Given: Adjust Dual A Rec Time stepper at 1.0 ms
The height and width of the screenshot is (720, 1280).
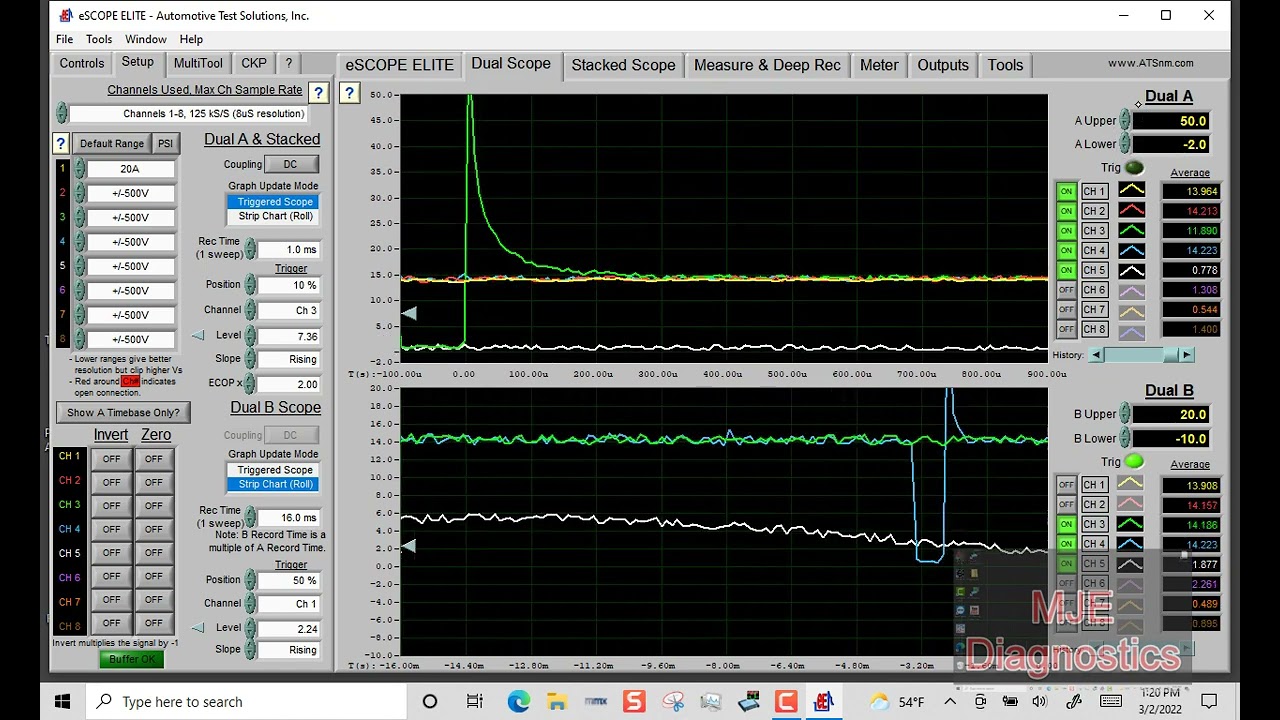Looking at the screenshot, I should click(250, 249).
